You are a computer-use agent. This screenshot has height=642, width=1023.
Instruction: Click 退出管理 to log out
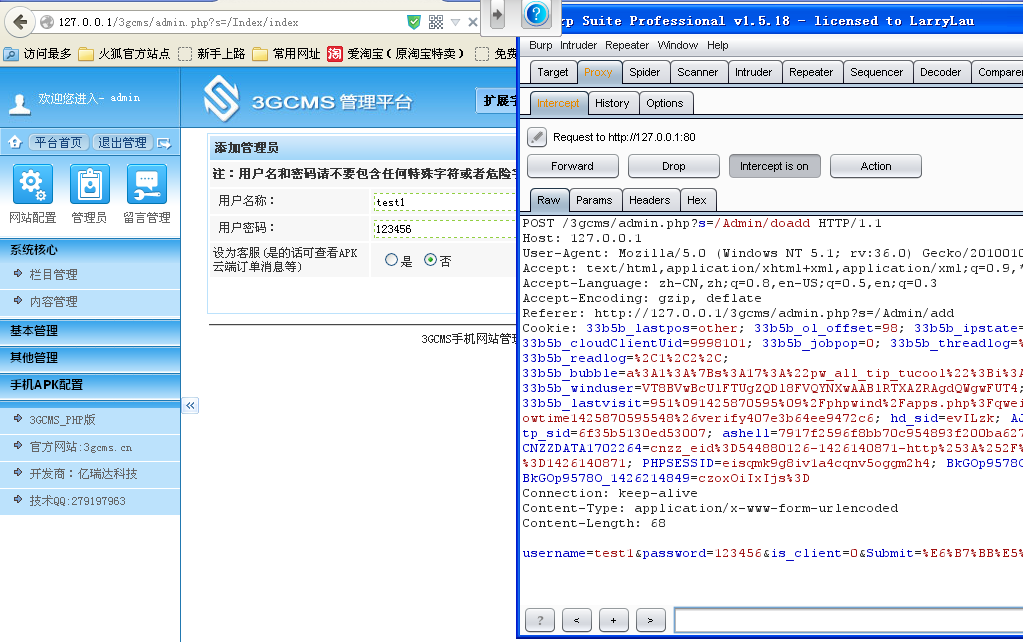122,142
